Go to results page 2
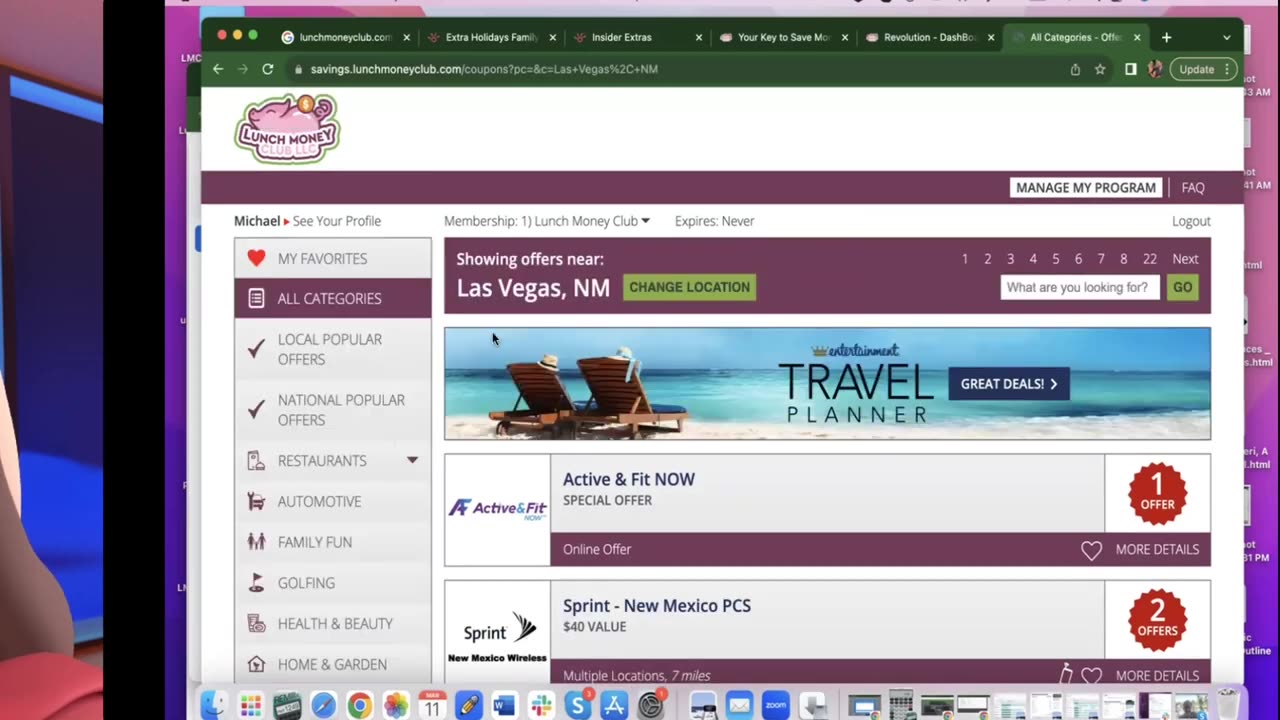Screen dimensions: 1280x720 pyautogui.click(x=987, y=259)
